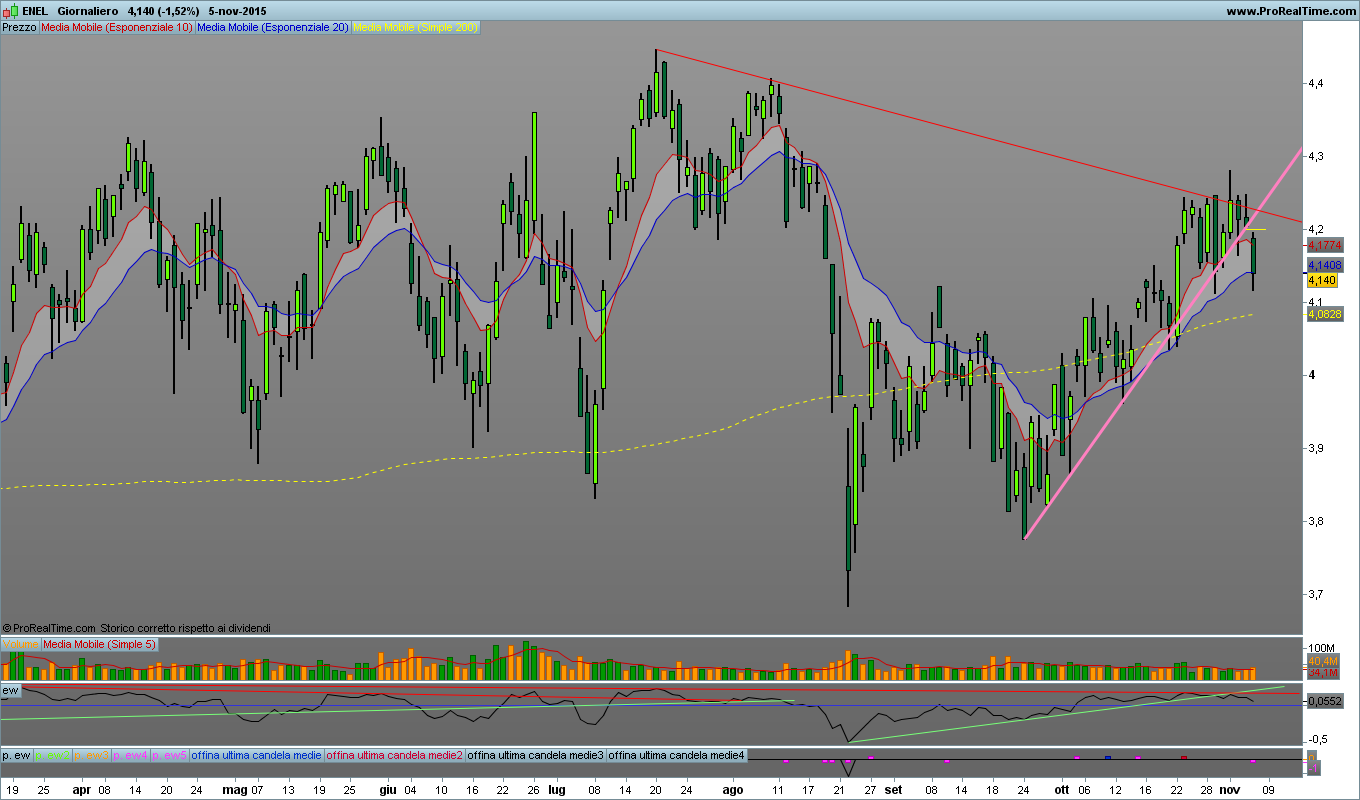Image resolution: width=1360 pixels, height=800 pixels.
Task: Click the 3,7 price scale label
Action: (x=1316, y=595)
